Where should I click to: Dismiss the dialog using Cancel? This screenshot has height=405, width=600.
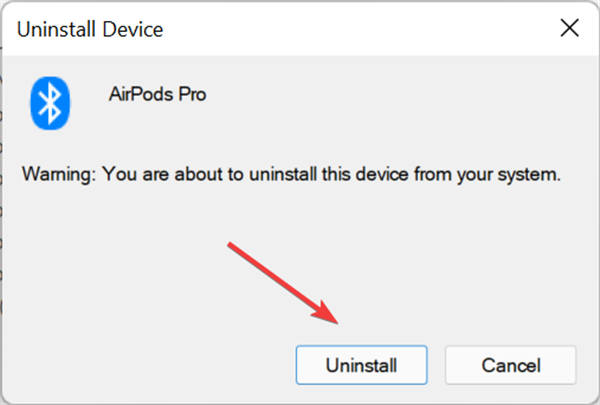pos(510,365)
